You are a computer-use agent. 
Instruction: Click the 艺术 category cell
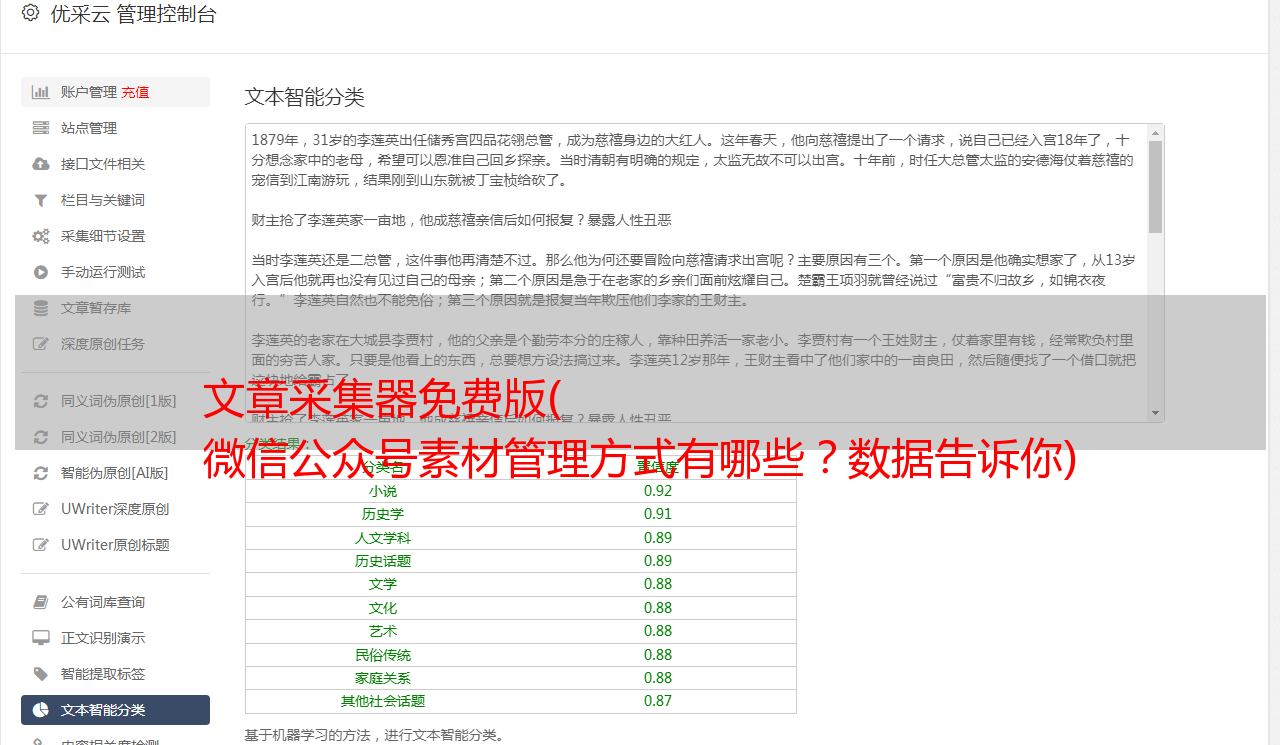point(383,631)
